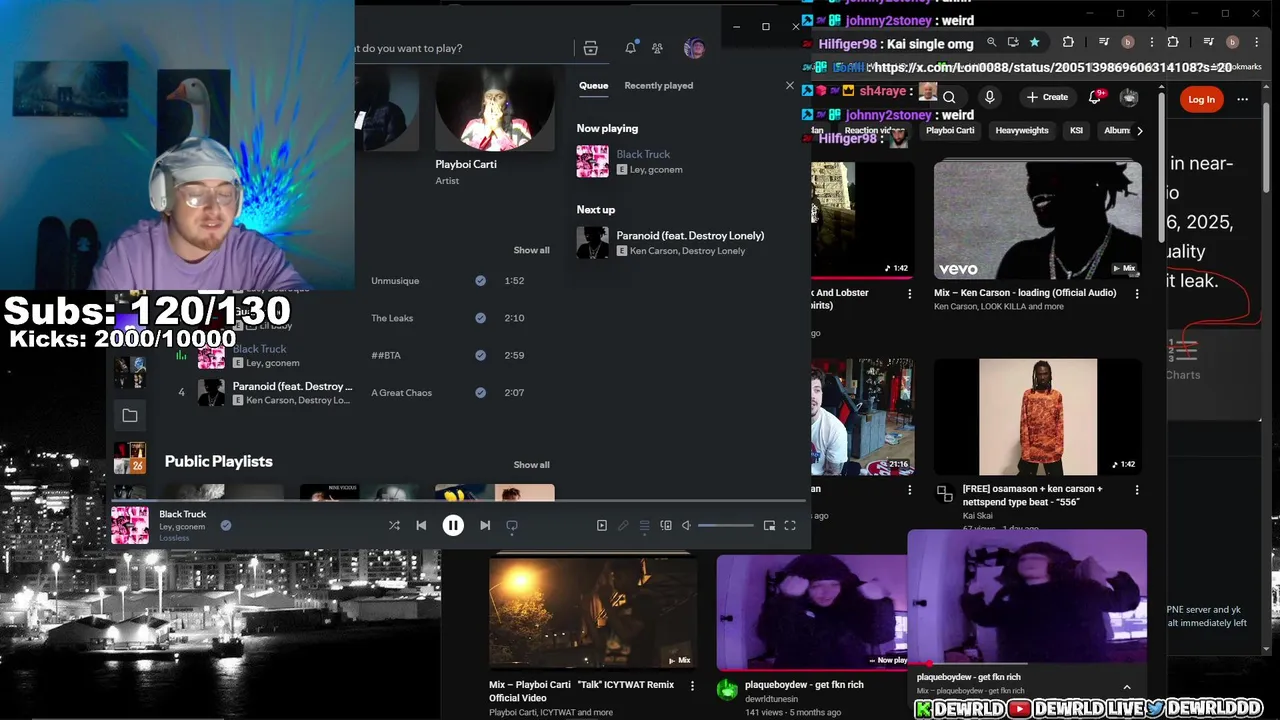The height and width of the screenshot is (720, 1280).
Task: Open Spotify Friend Activity icon
Action: point(657,48)
